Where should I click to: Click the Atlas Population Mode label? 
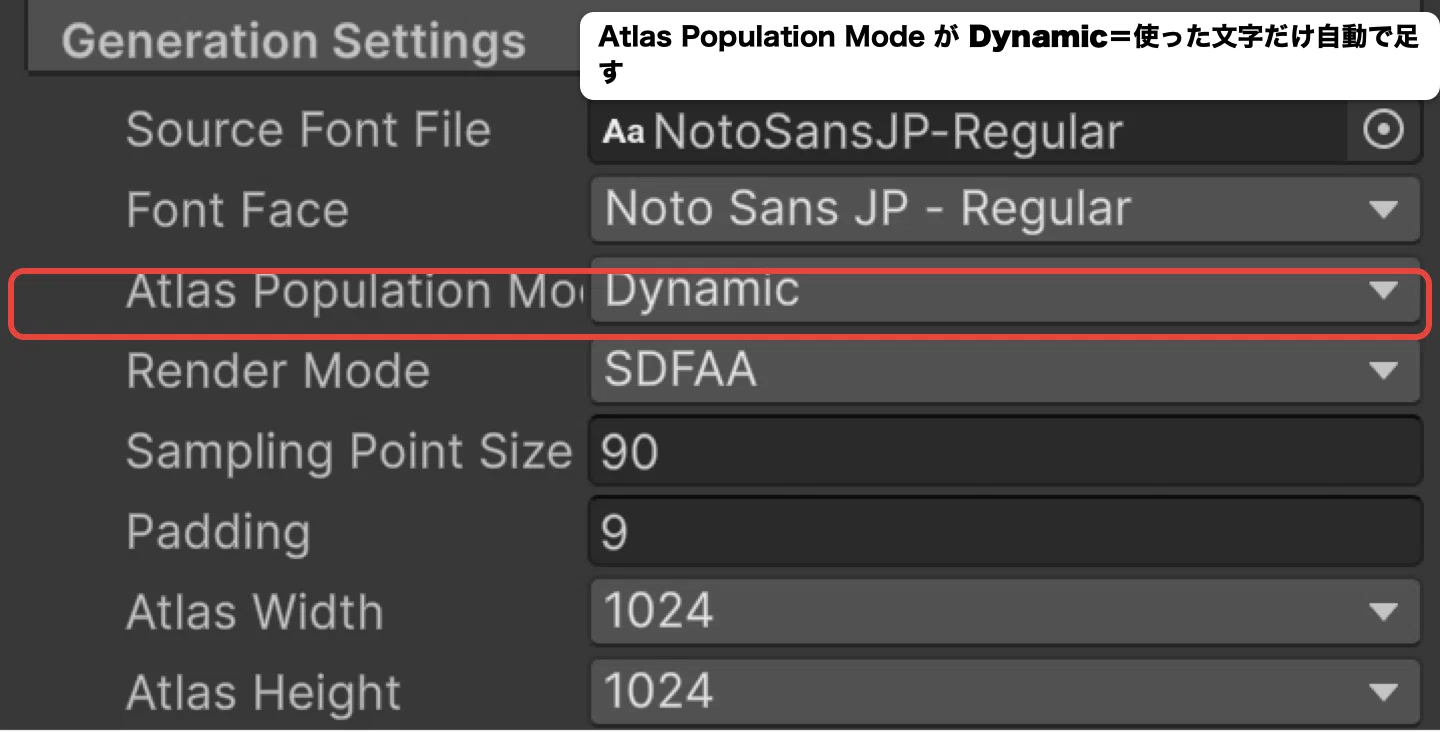pyautogui.click(x=354, y=291)
